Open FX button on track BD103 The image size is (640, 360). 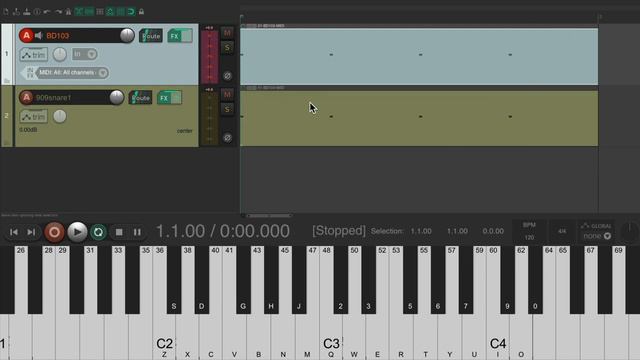(x=174, y=36)
